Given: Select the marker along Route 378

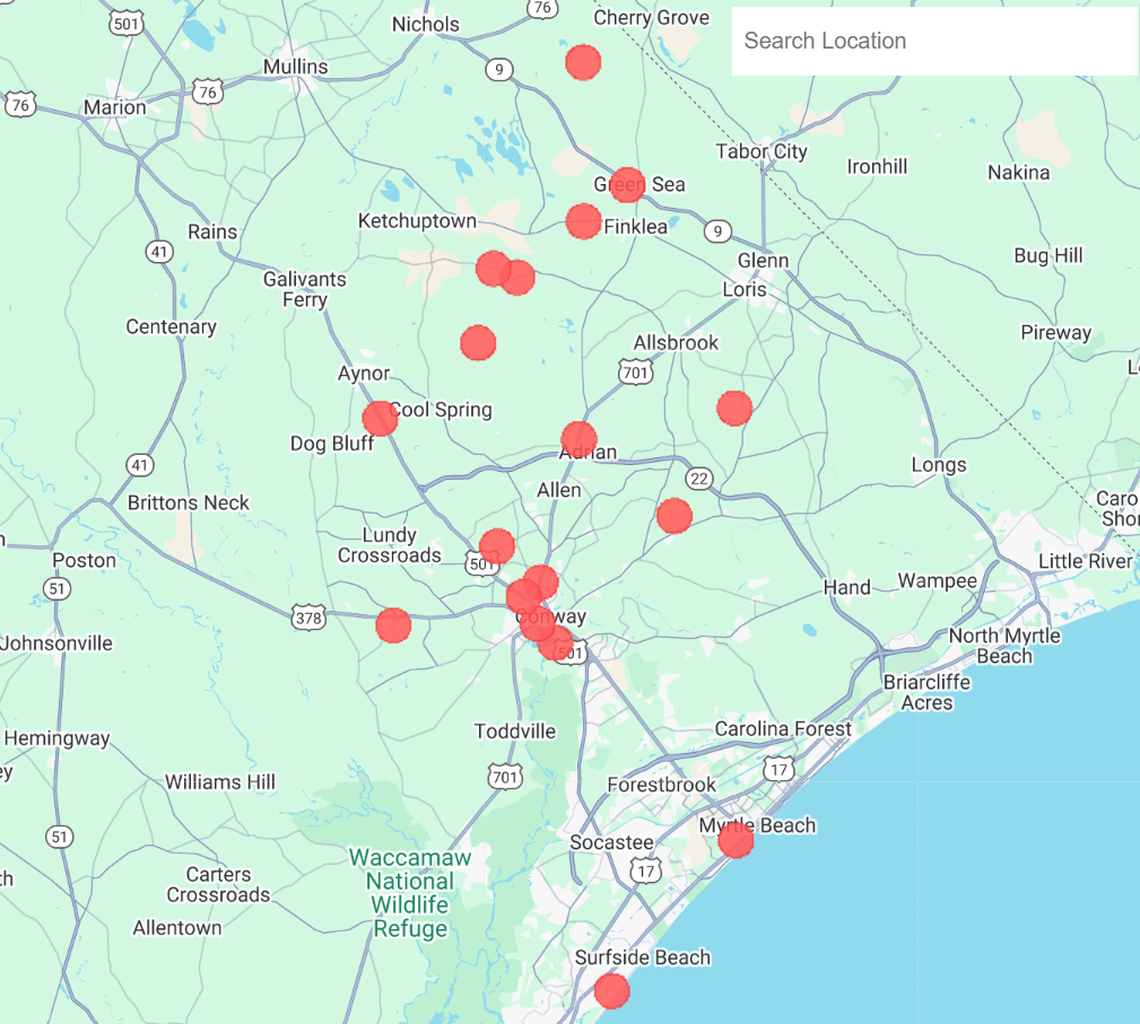Looking at the screenshot, I should 394,625.
